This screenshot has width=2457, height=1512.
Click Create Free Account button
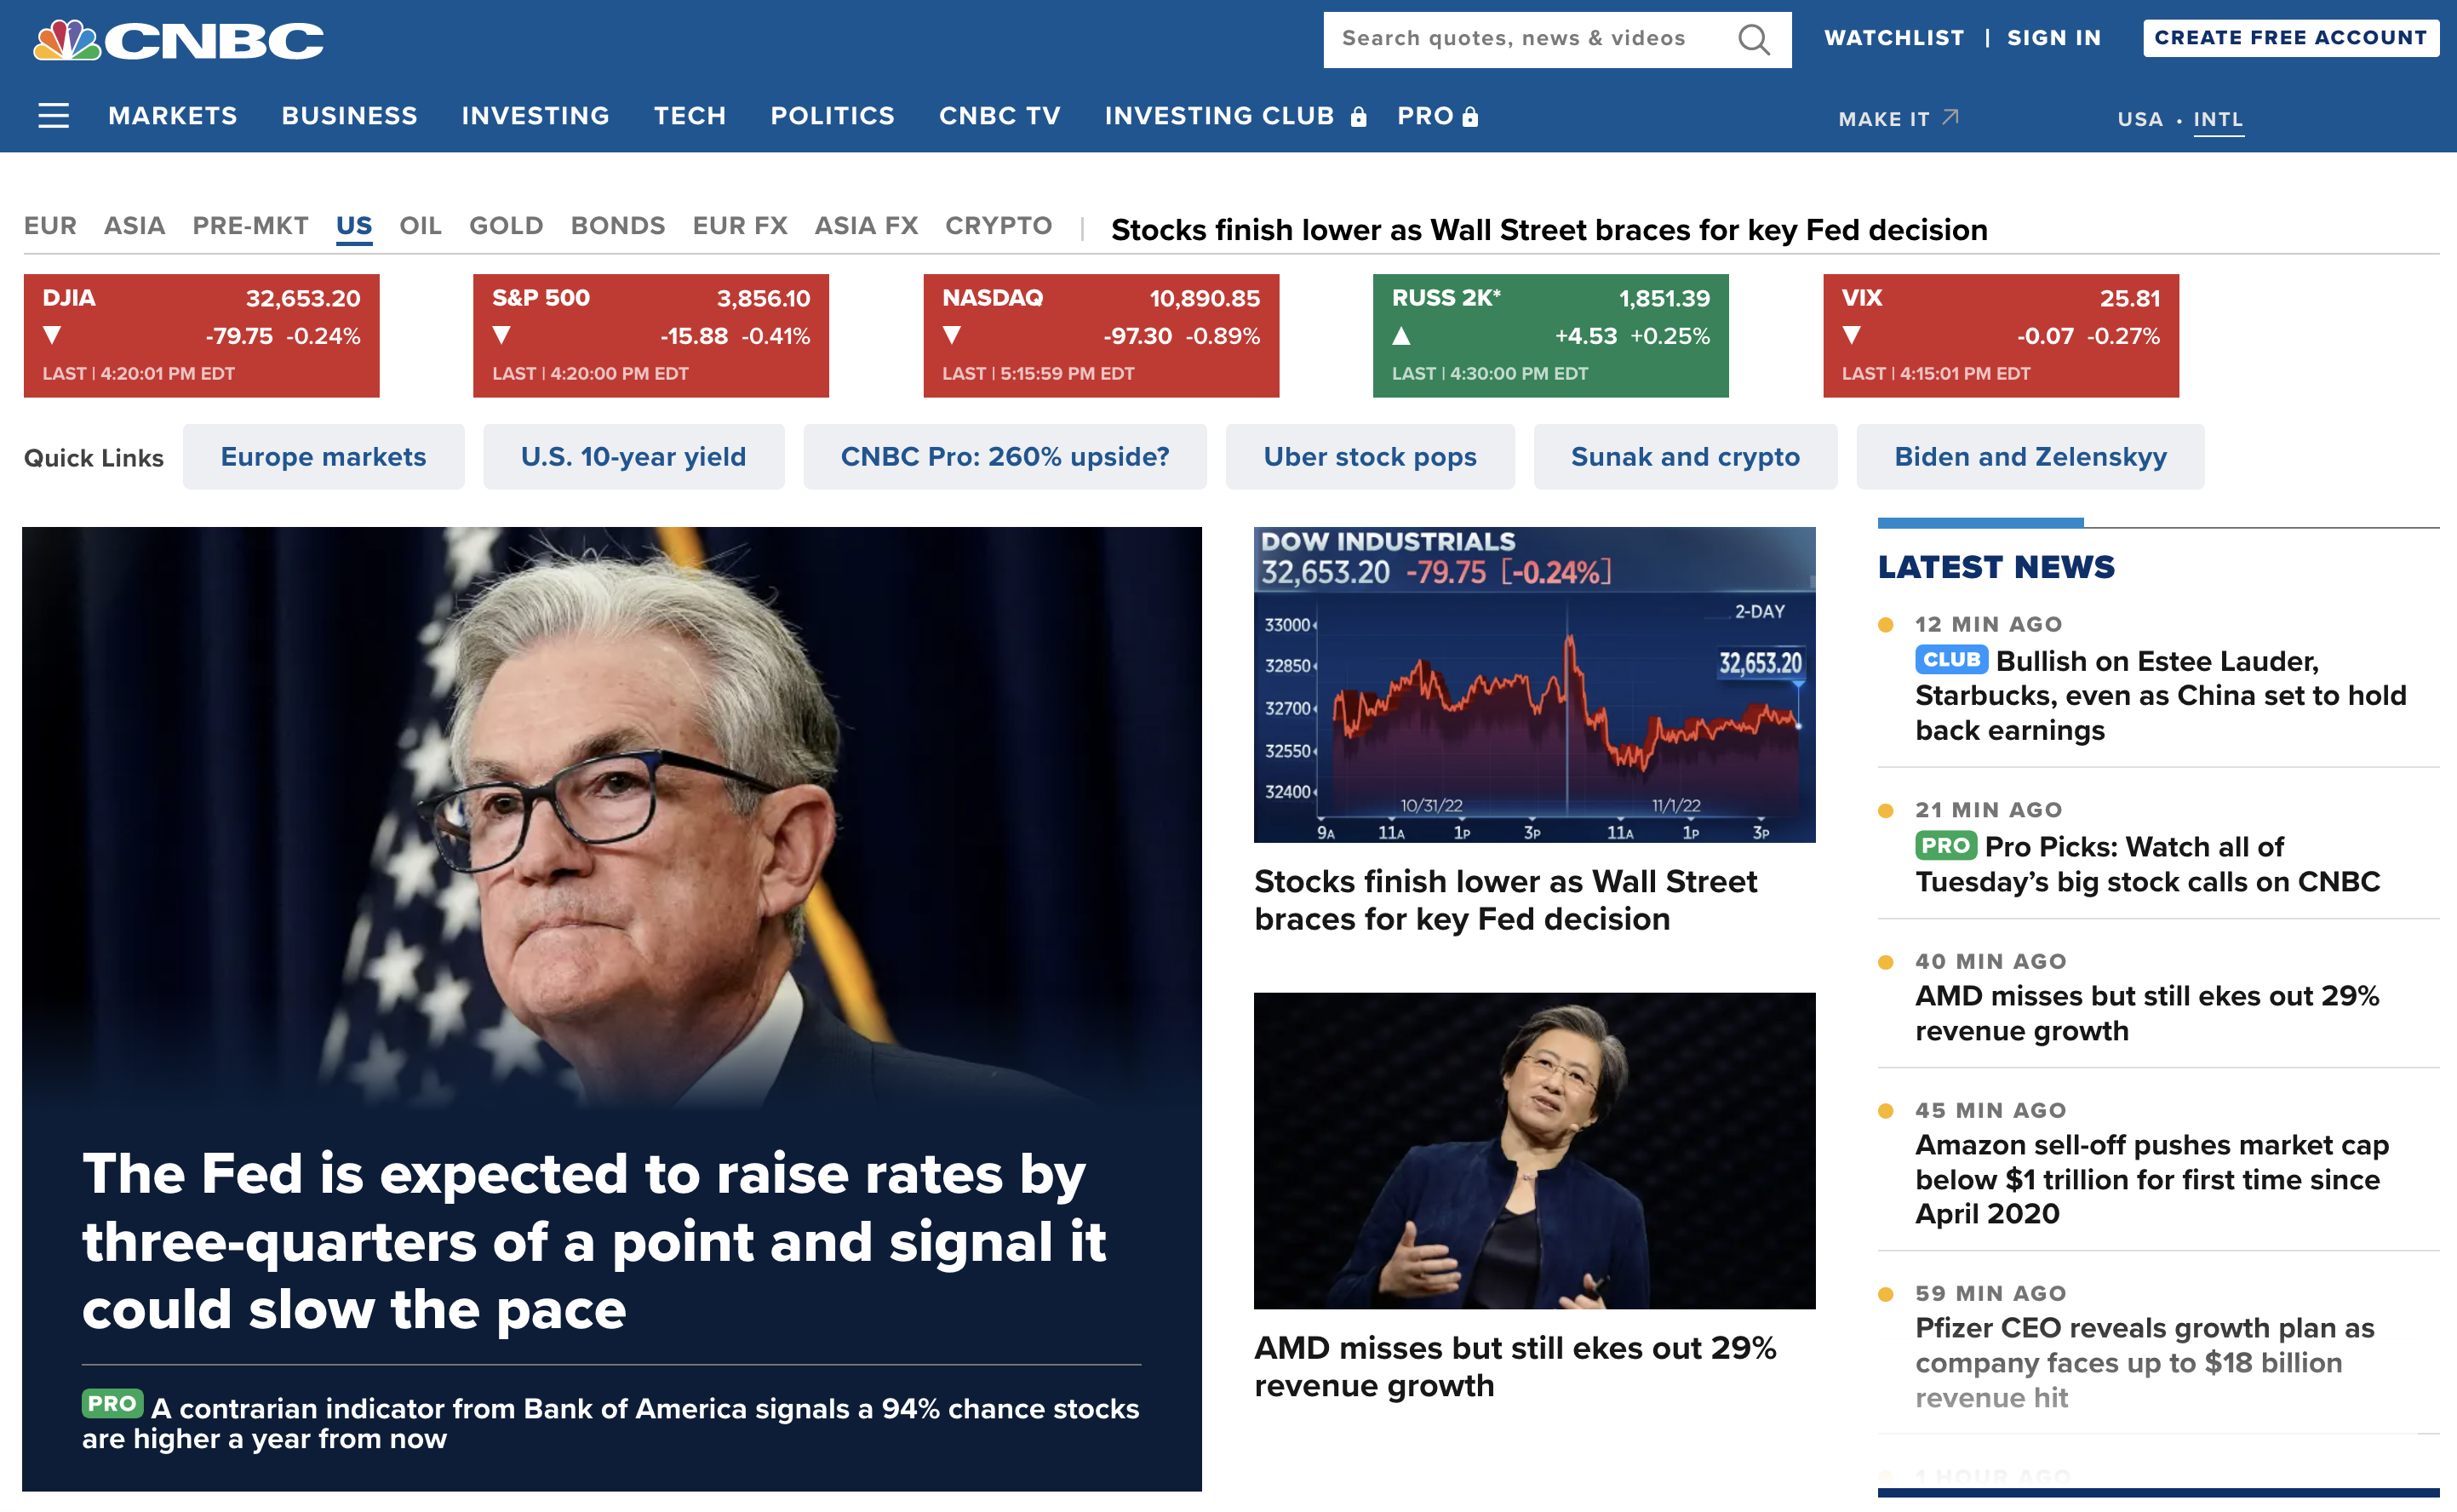click(x=2290, y=38)
